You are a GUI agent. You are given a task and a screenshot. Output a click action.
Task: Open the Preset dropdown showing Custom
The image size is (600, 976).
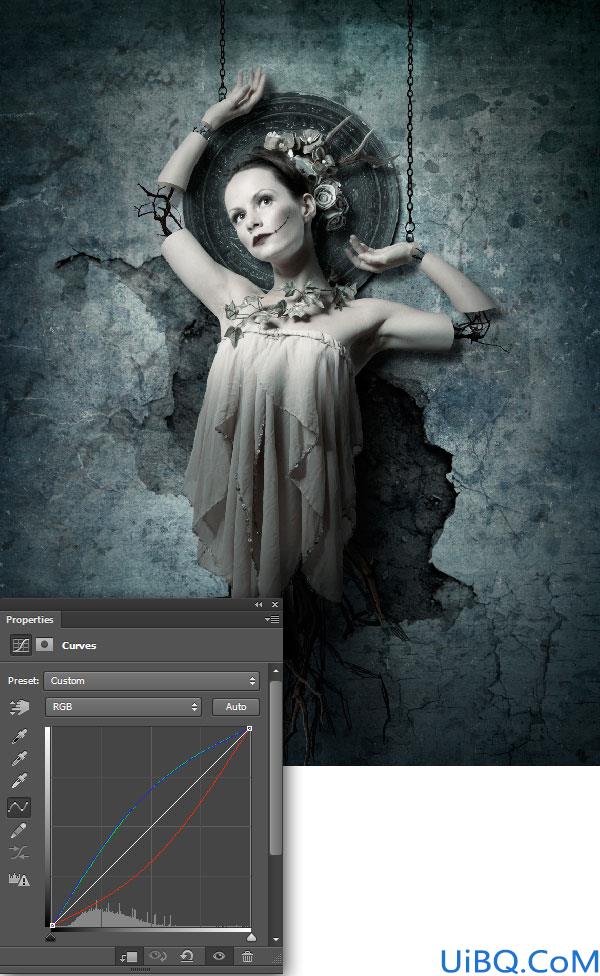click(x=151, y=681)
